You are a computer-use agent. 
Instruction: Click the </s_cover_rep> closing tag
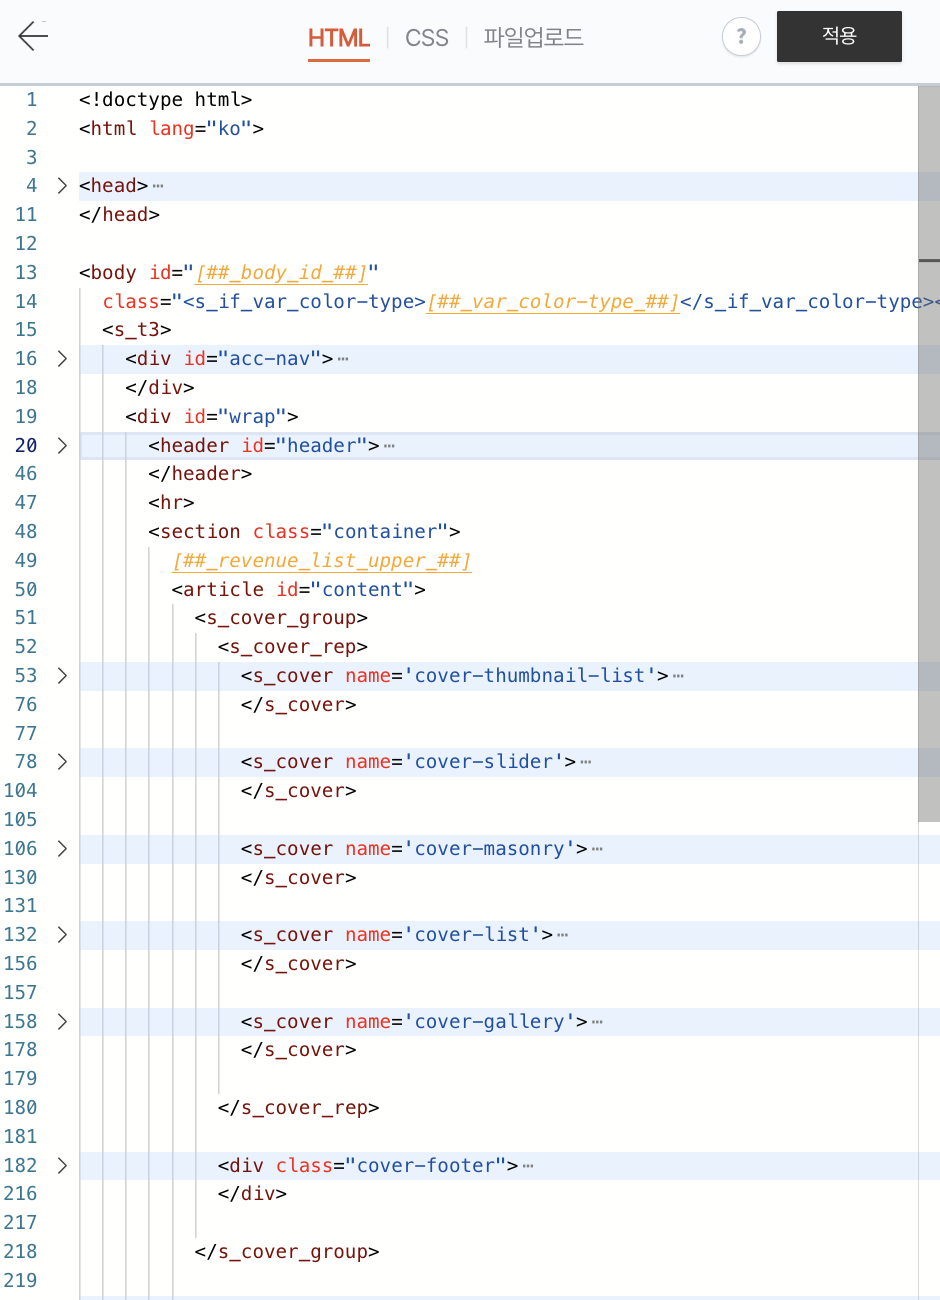point(299,1108)
